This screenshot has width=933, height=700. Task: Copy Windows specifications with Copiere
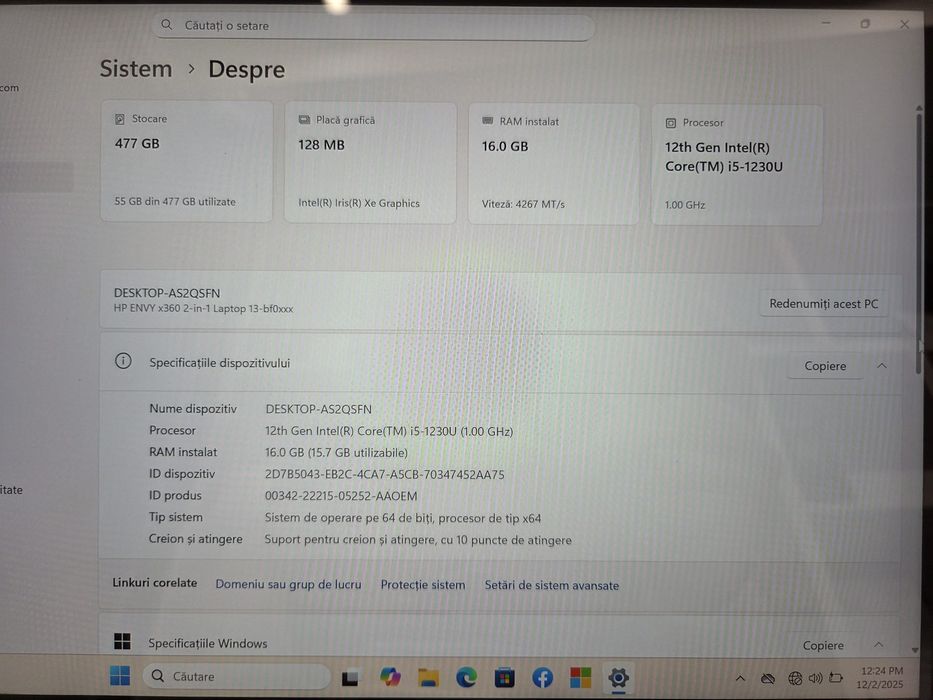click(x=823, y=645)
